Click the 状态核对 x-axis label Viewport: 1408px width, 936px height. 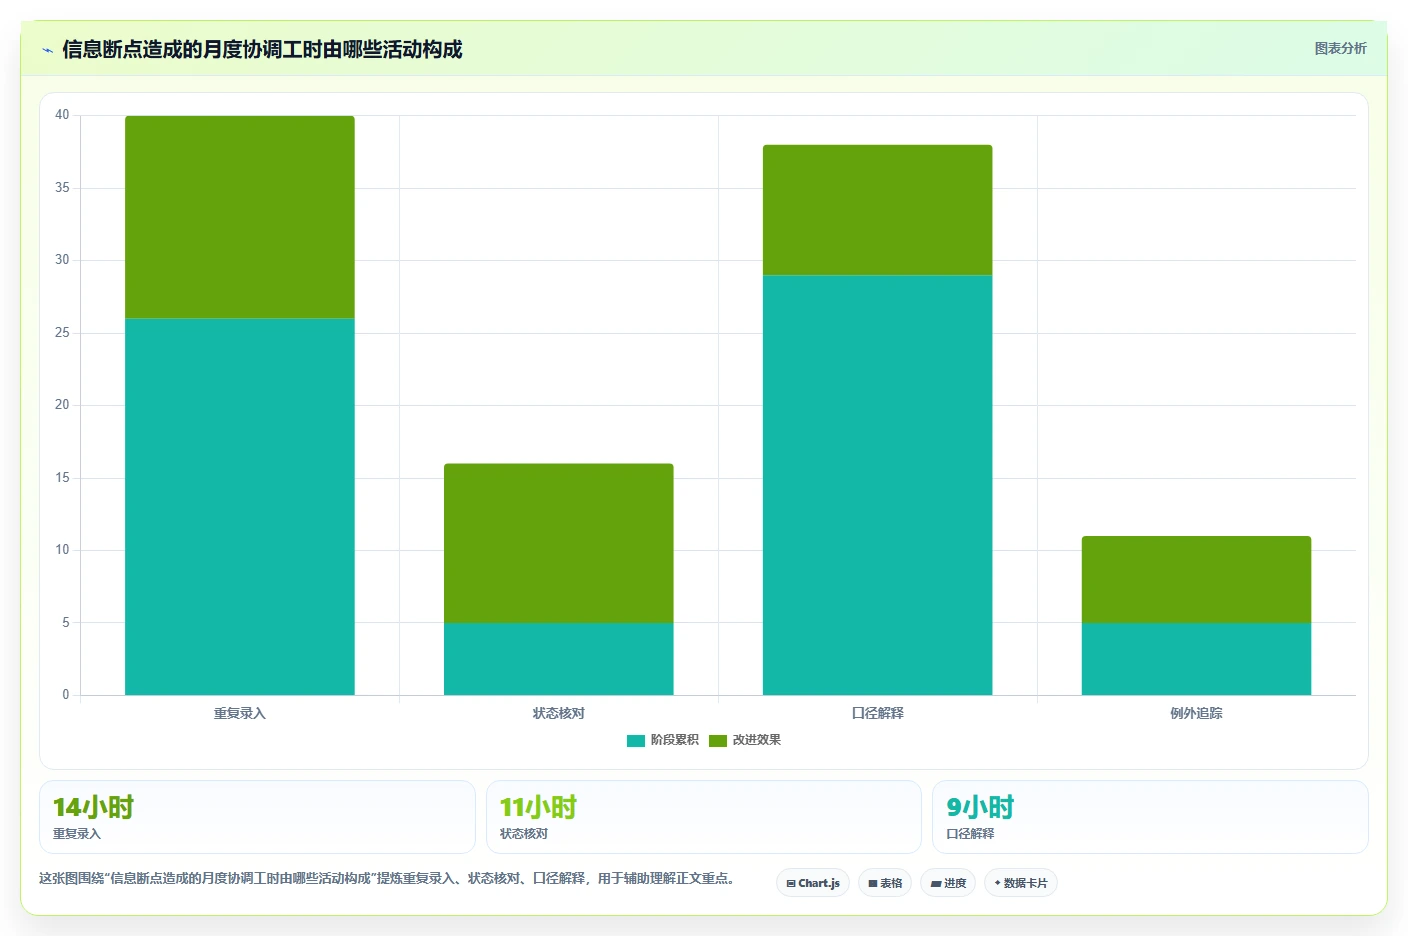click(x=559, y=713)
